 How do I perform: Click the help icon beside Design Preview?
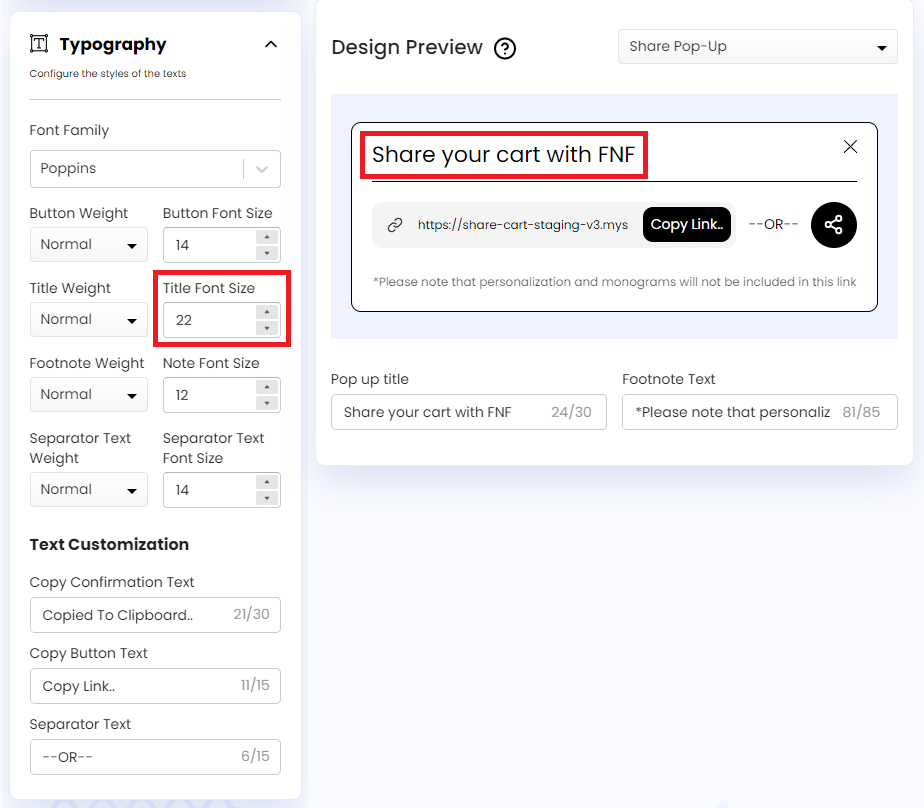(505, 48)
